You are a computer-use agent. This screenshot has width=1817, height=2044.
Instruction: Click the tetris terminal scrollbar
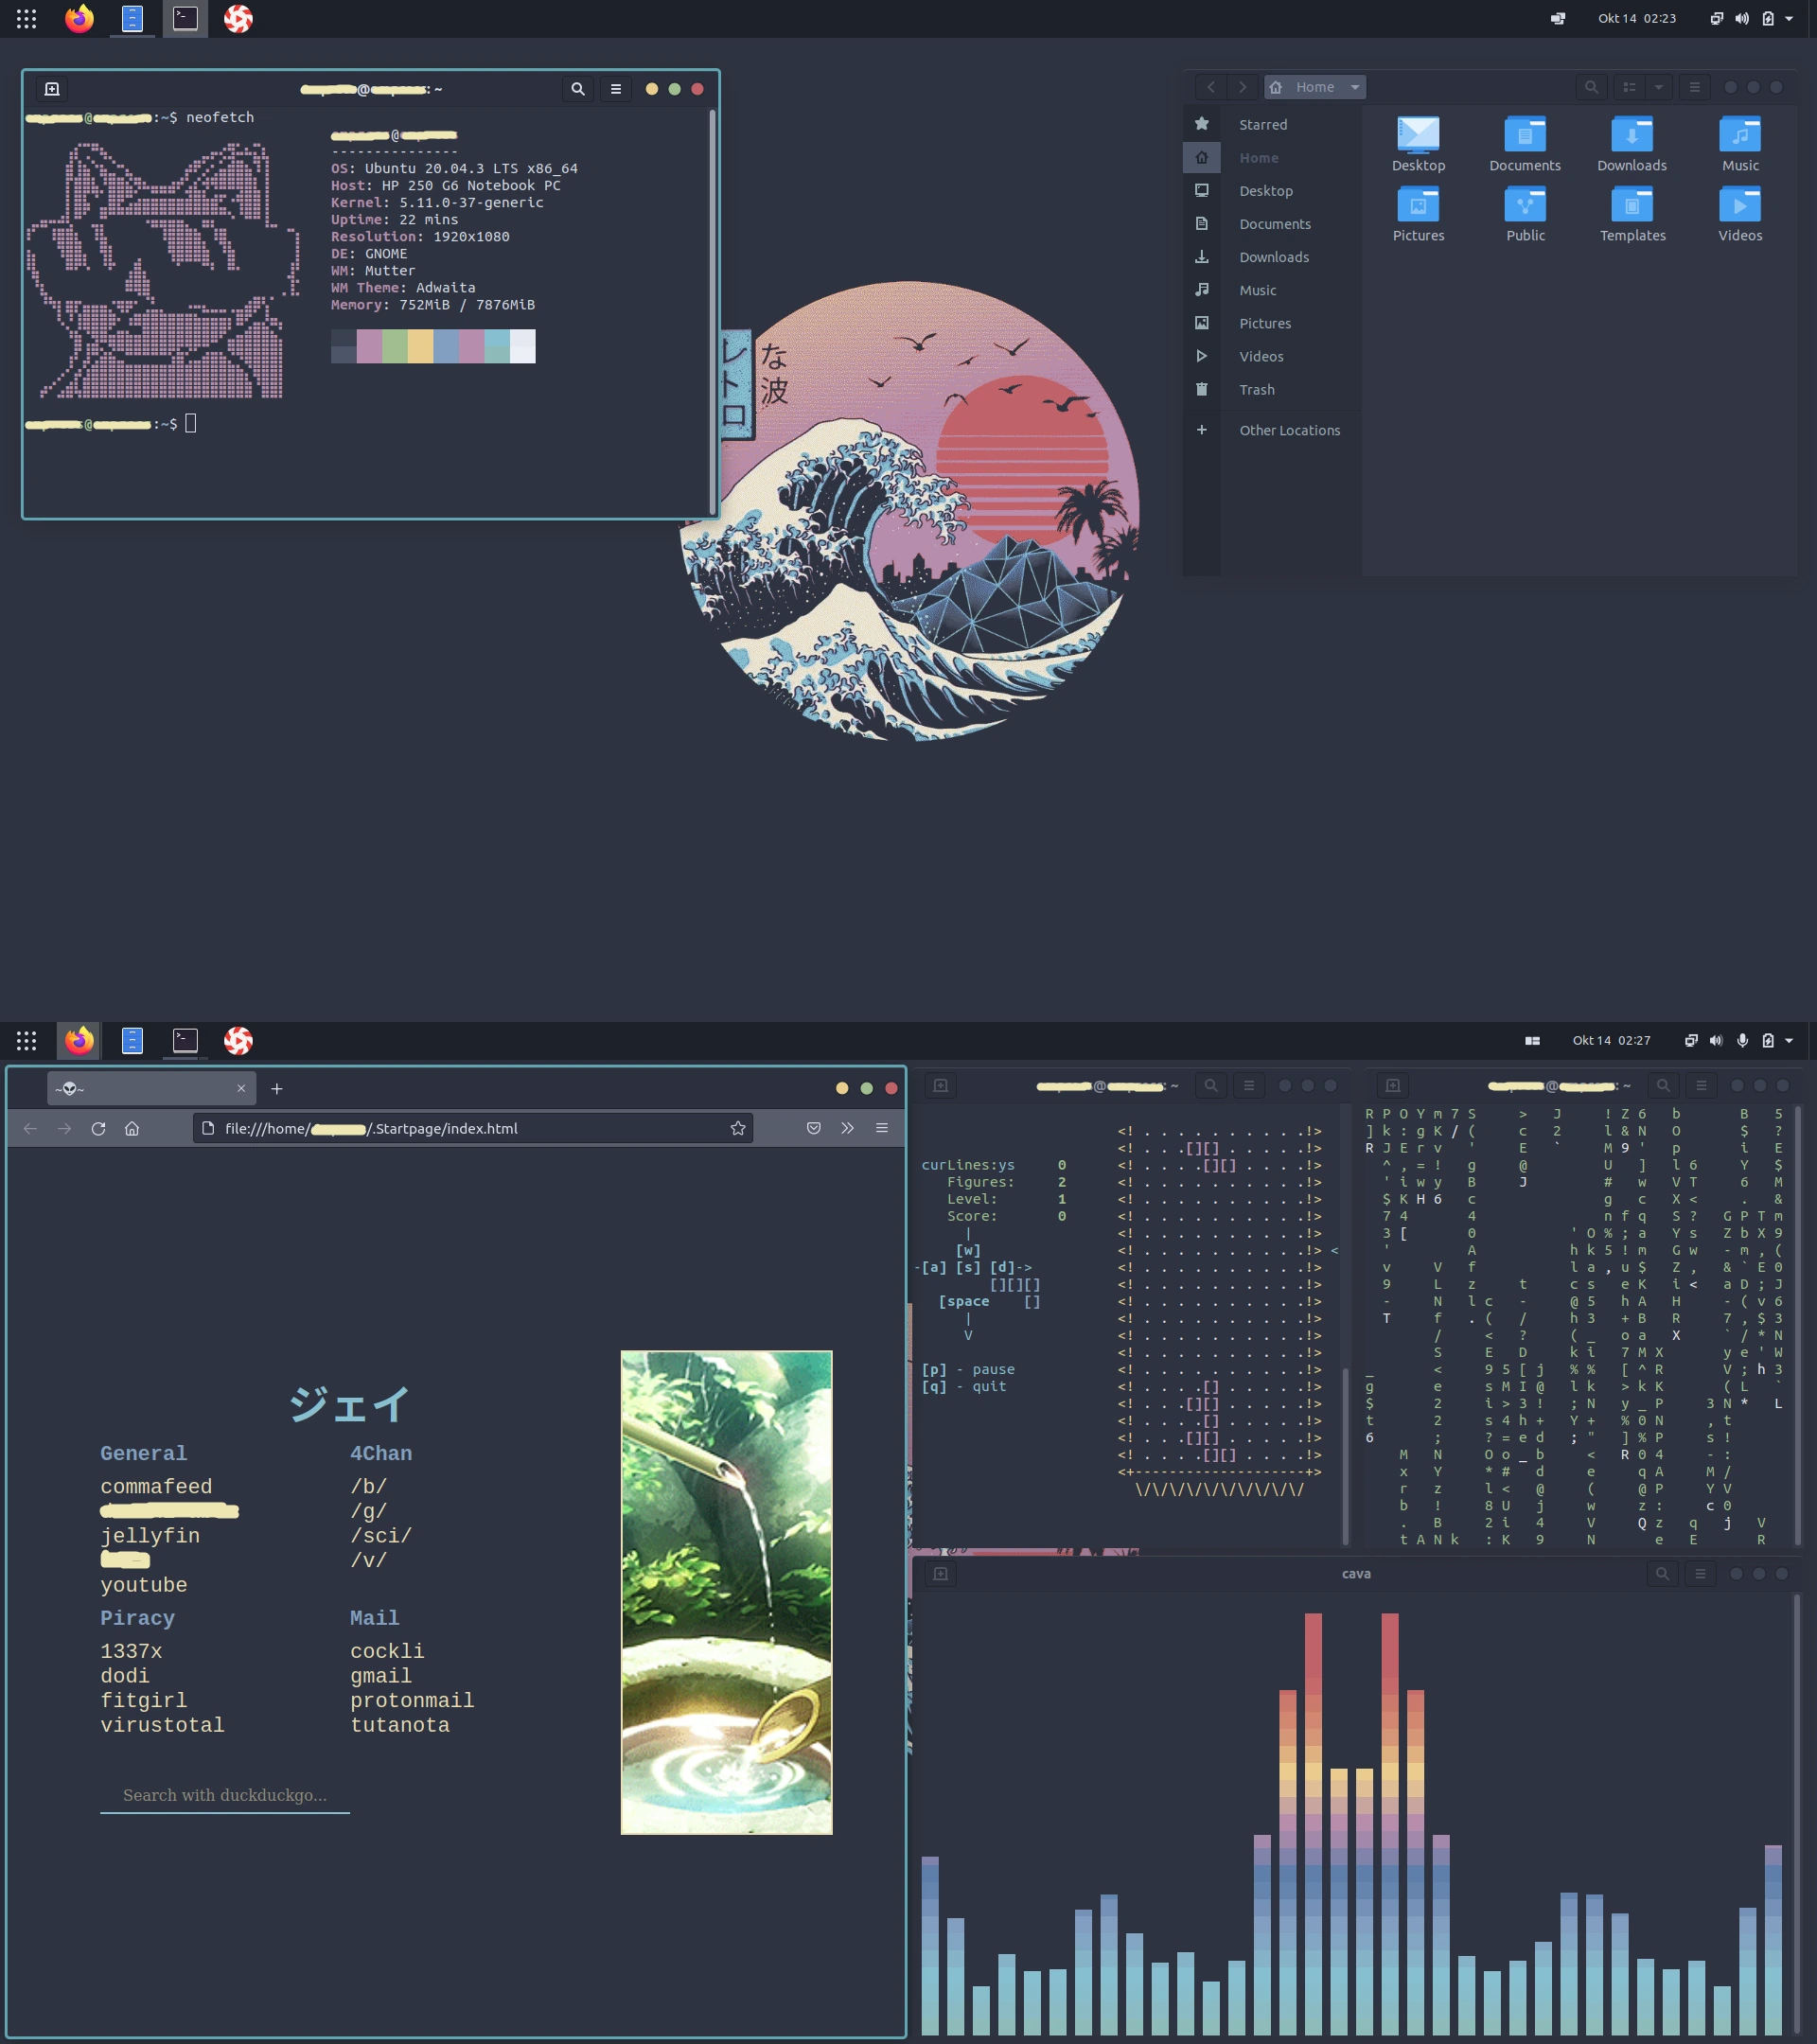click(x=1345, y=1455)
